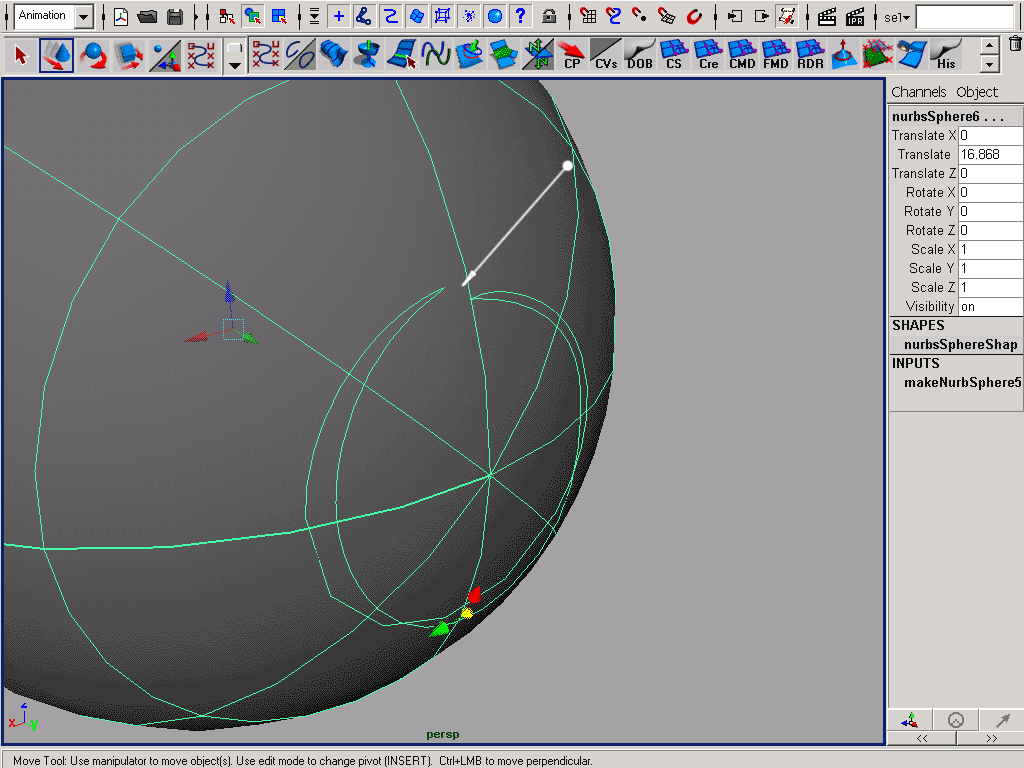Click the IPR render icon
1024x768 pixels.
[855, 16]
